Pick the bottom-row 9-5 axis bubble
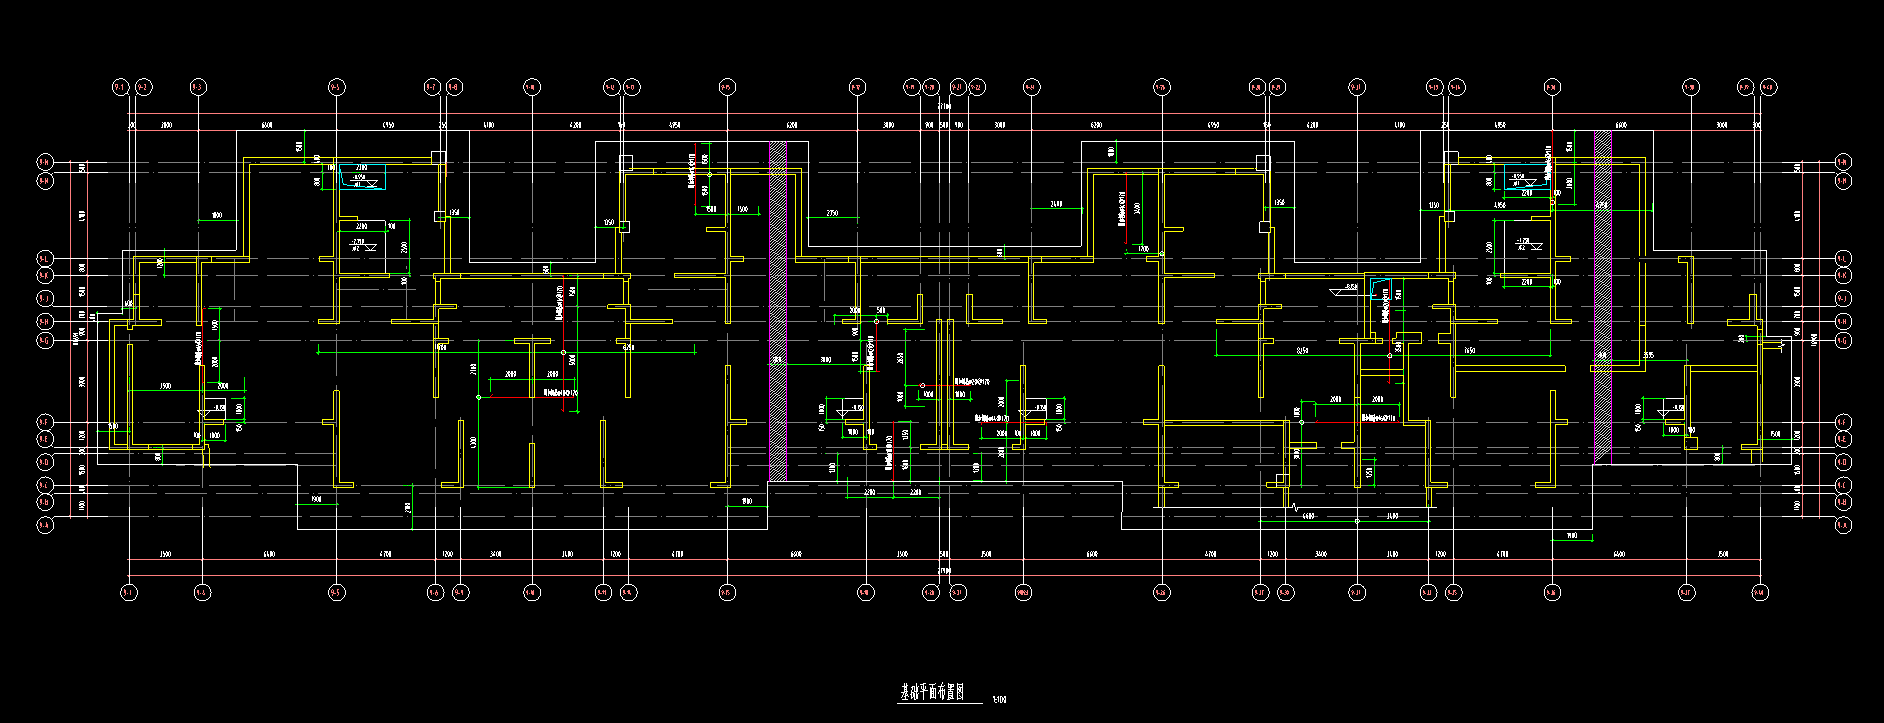This screenshot has height=723, width=1884. click(336, 592)
